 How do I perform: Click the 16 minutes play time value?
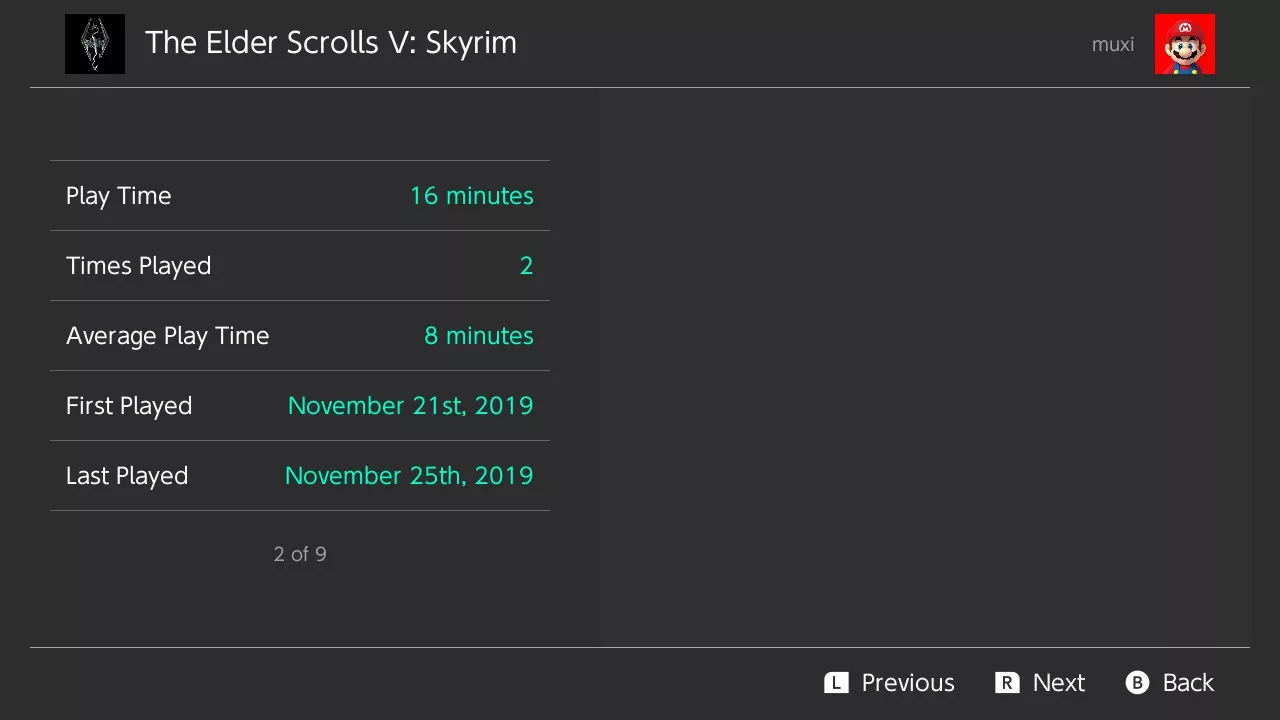(471, 196)
